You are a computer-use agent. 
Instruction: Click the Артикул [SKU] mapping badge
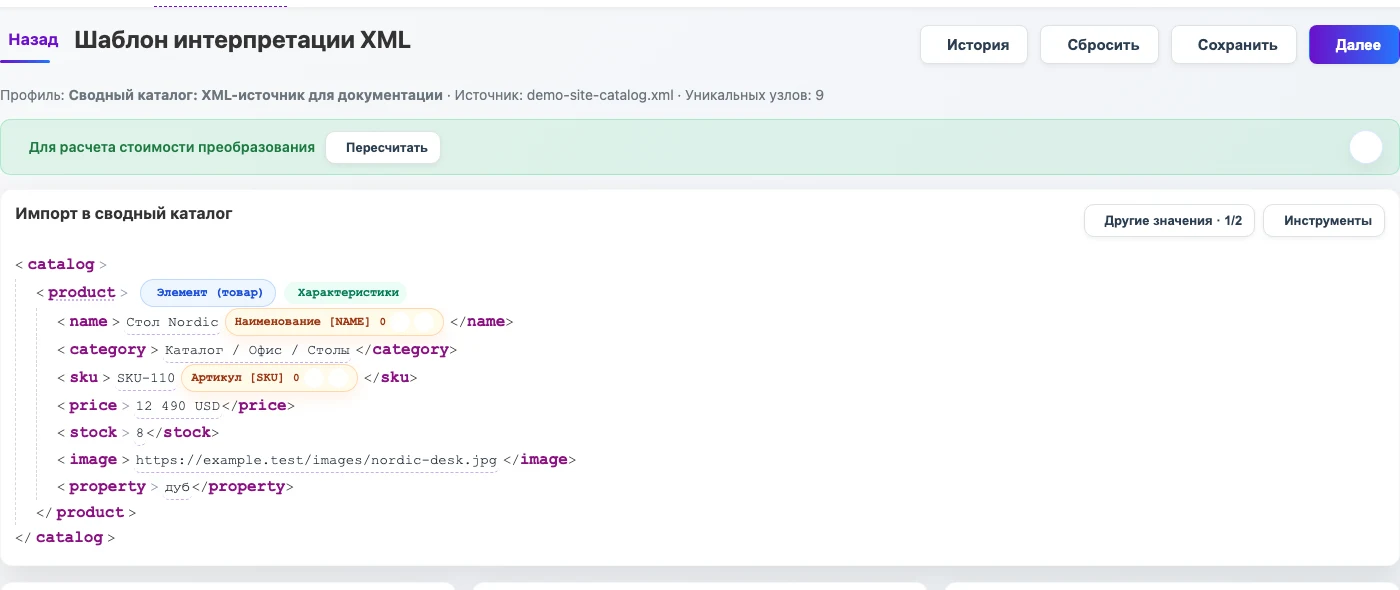click(269, 378)
